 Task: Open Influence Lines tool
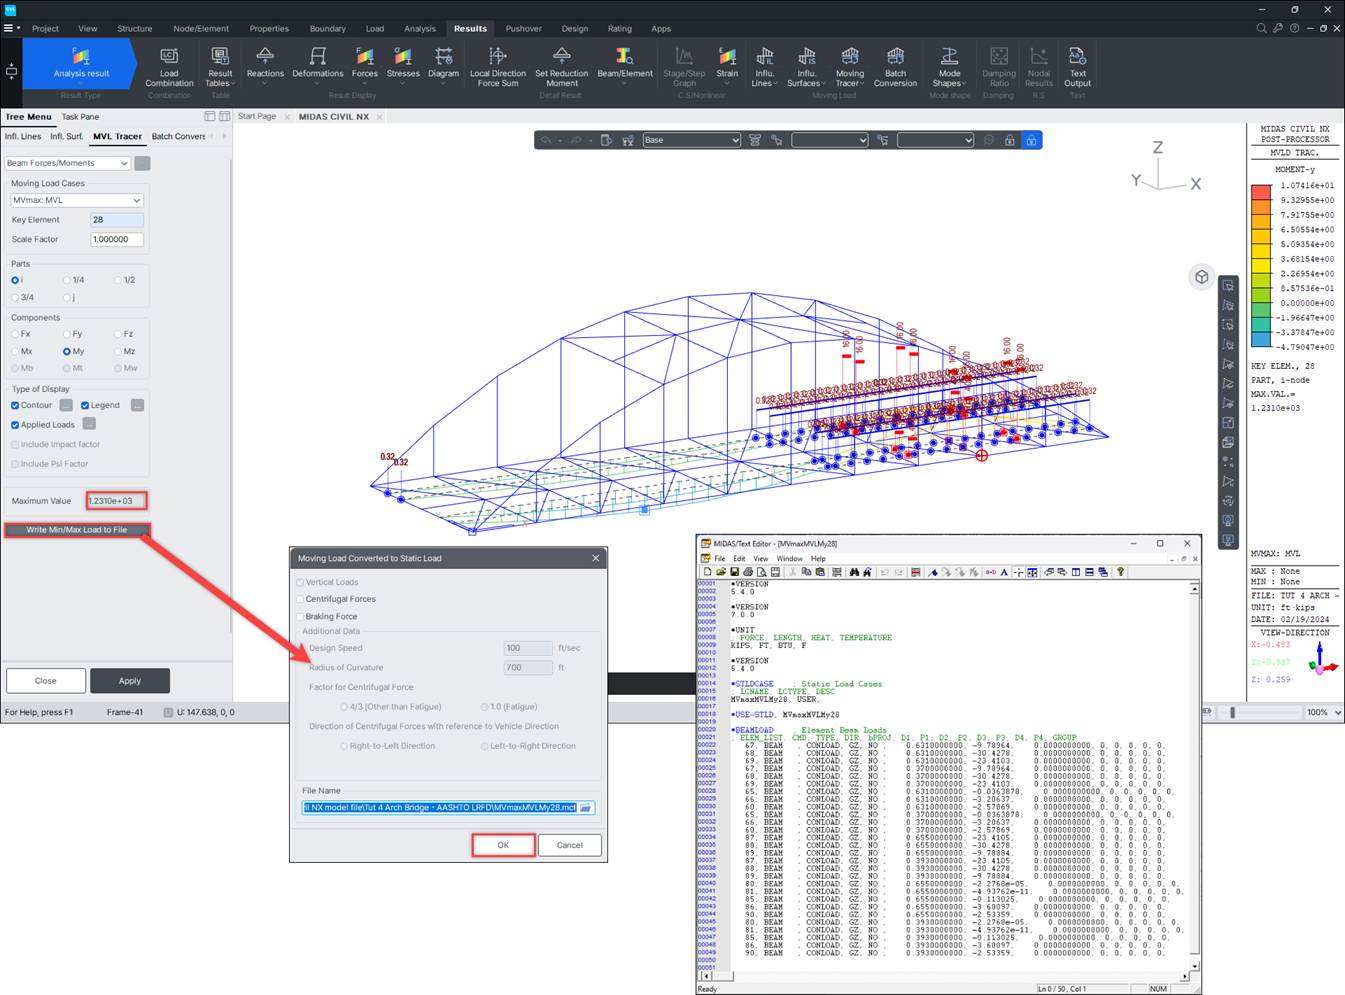[765, 67]
